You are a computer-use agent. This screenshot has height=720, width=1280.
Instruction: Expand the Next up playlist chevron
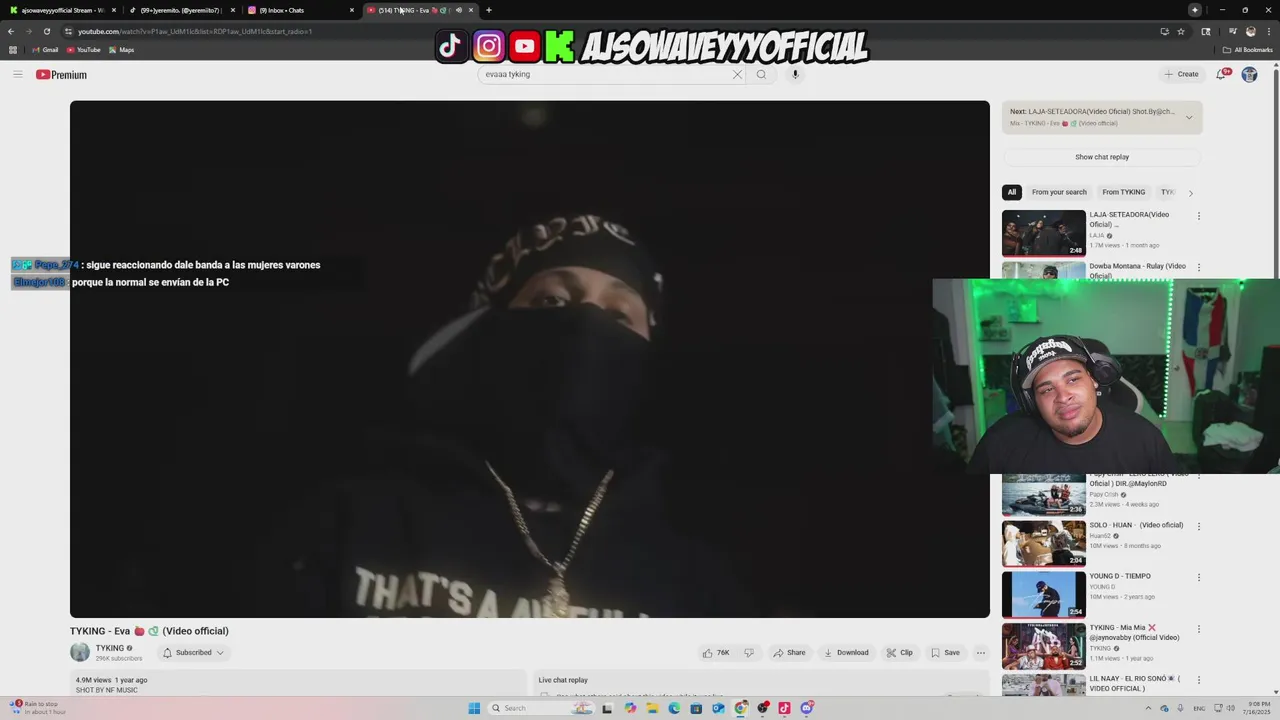point(1189,118)
